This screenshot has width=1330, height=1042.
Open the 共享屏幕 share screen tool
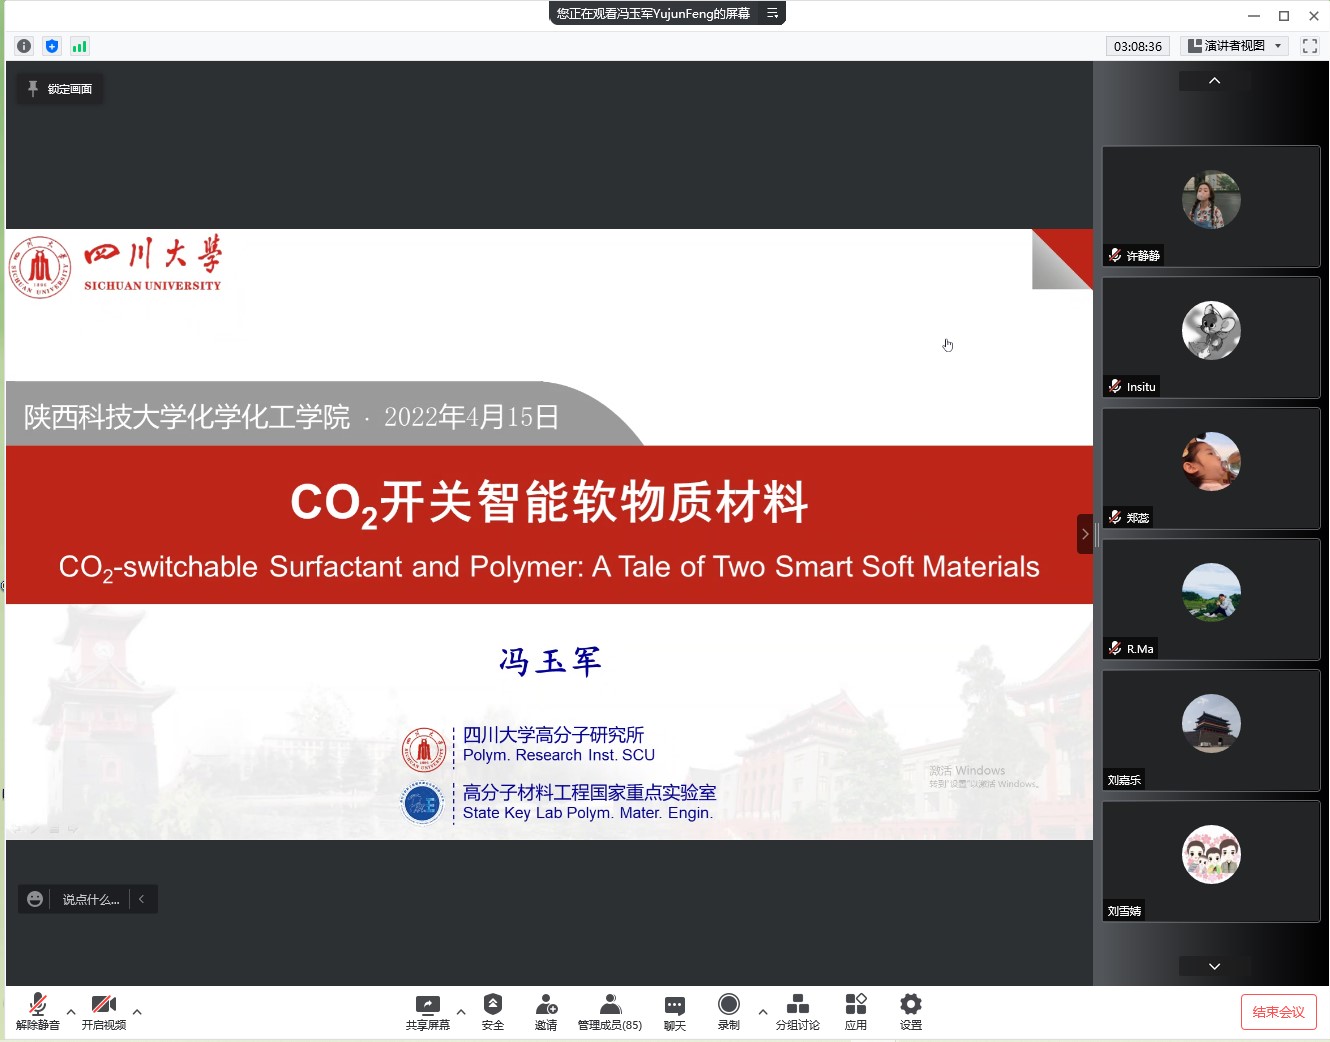tap(427, 1011)
